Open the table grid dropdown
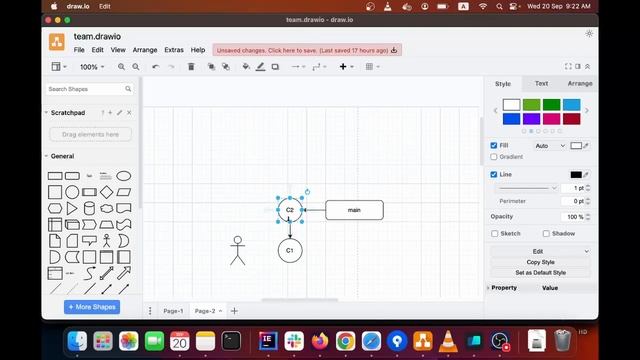 373,67
